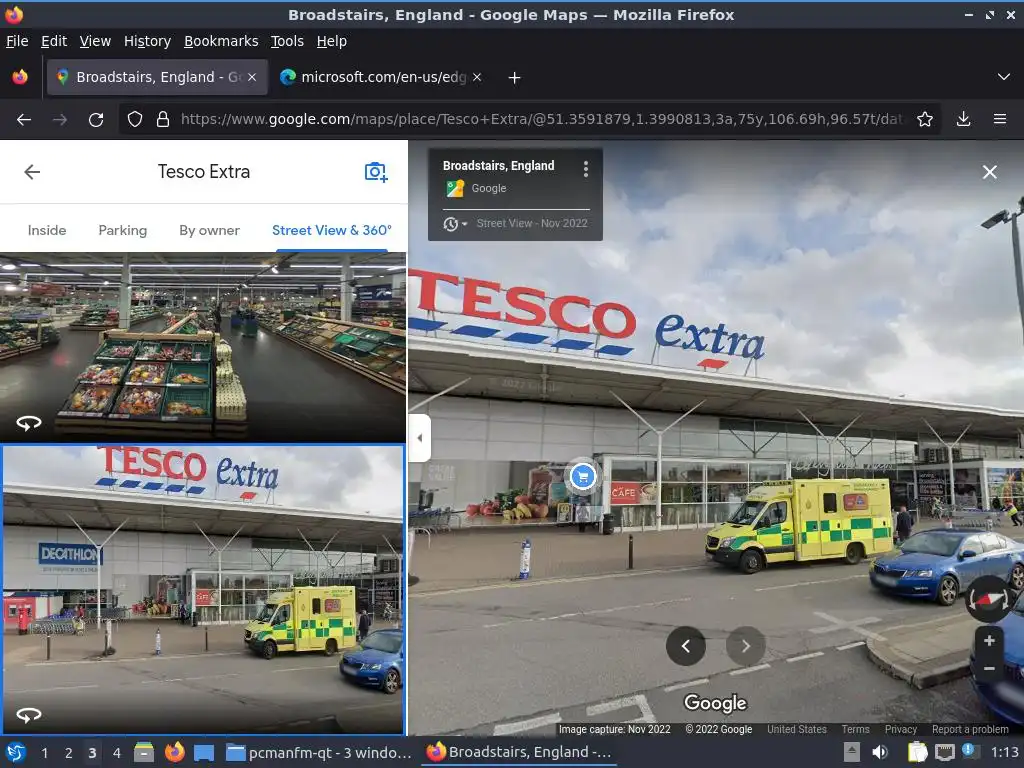Viewport: 1024px width, 768px height.
Task: Close the Street View with the X
Action: 989,172
